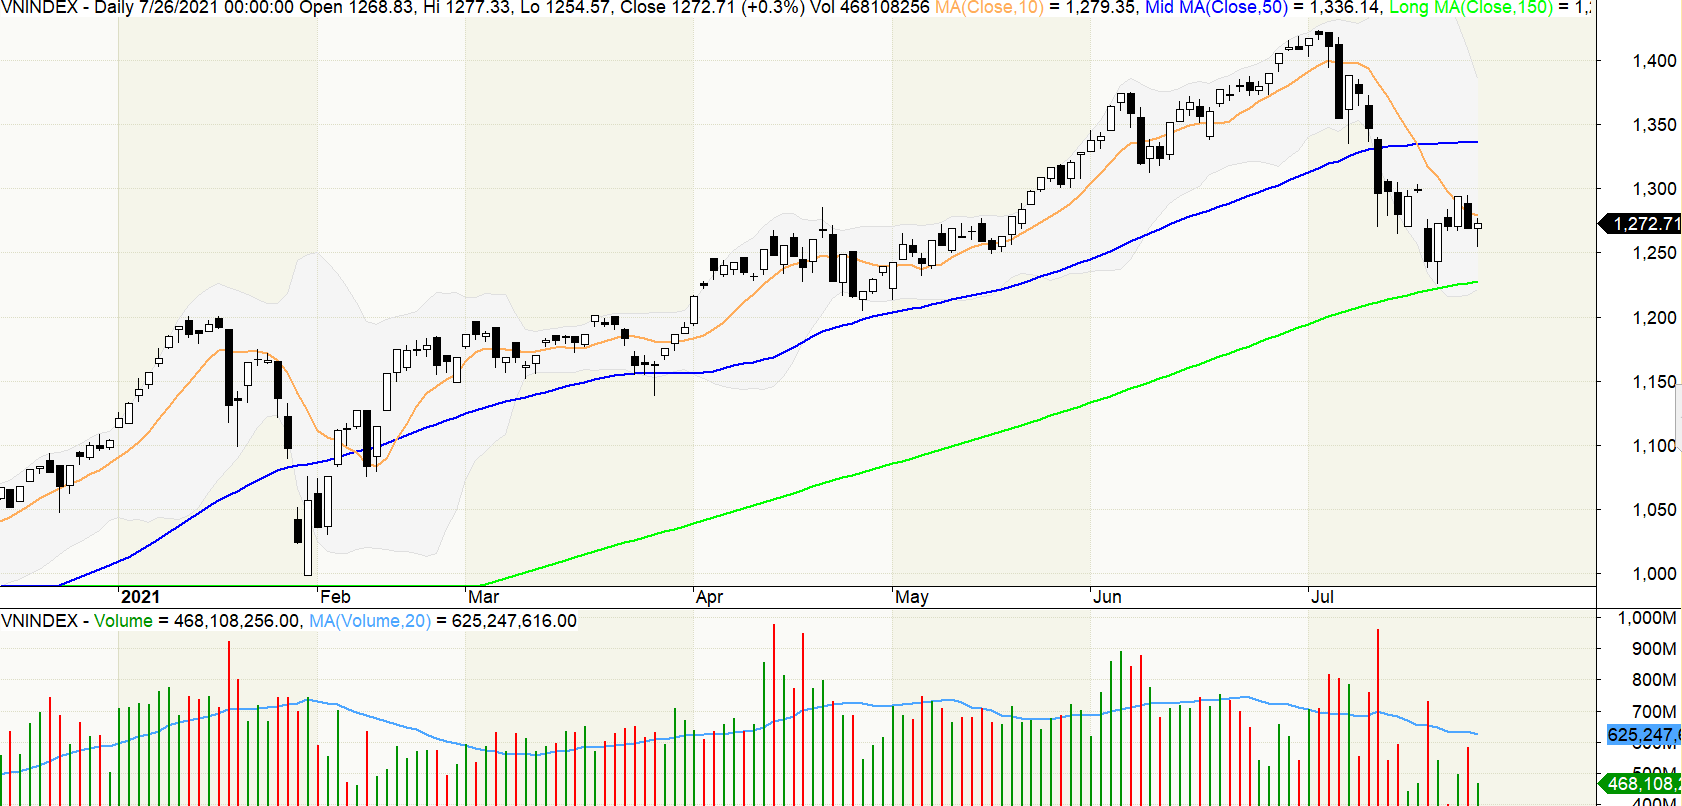Click the 468,108 volume value tag
1682x806 pixels.
click(1641, 784)
